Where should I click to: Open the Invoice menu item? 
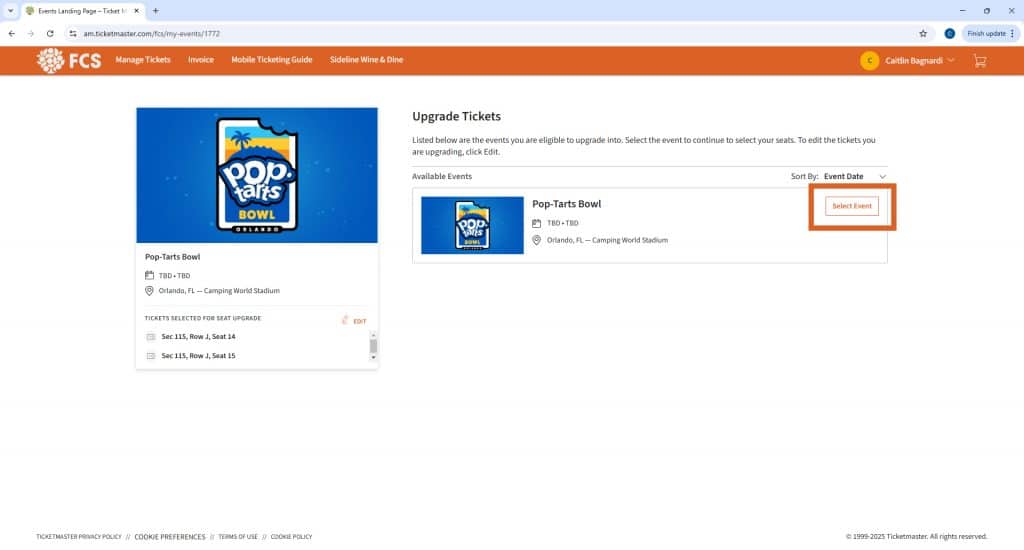tap(200, 59)
